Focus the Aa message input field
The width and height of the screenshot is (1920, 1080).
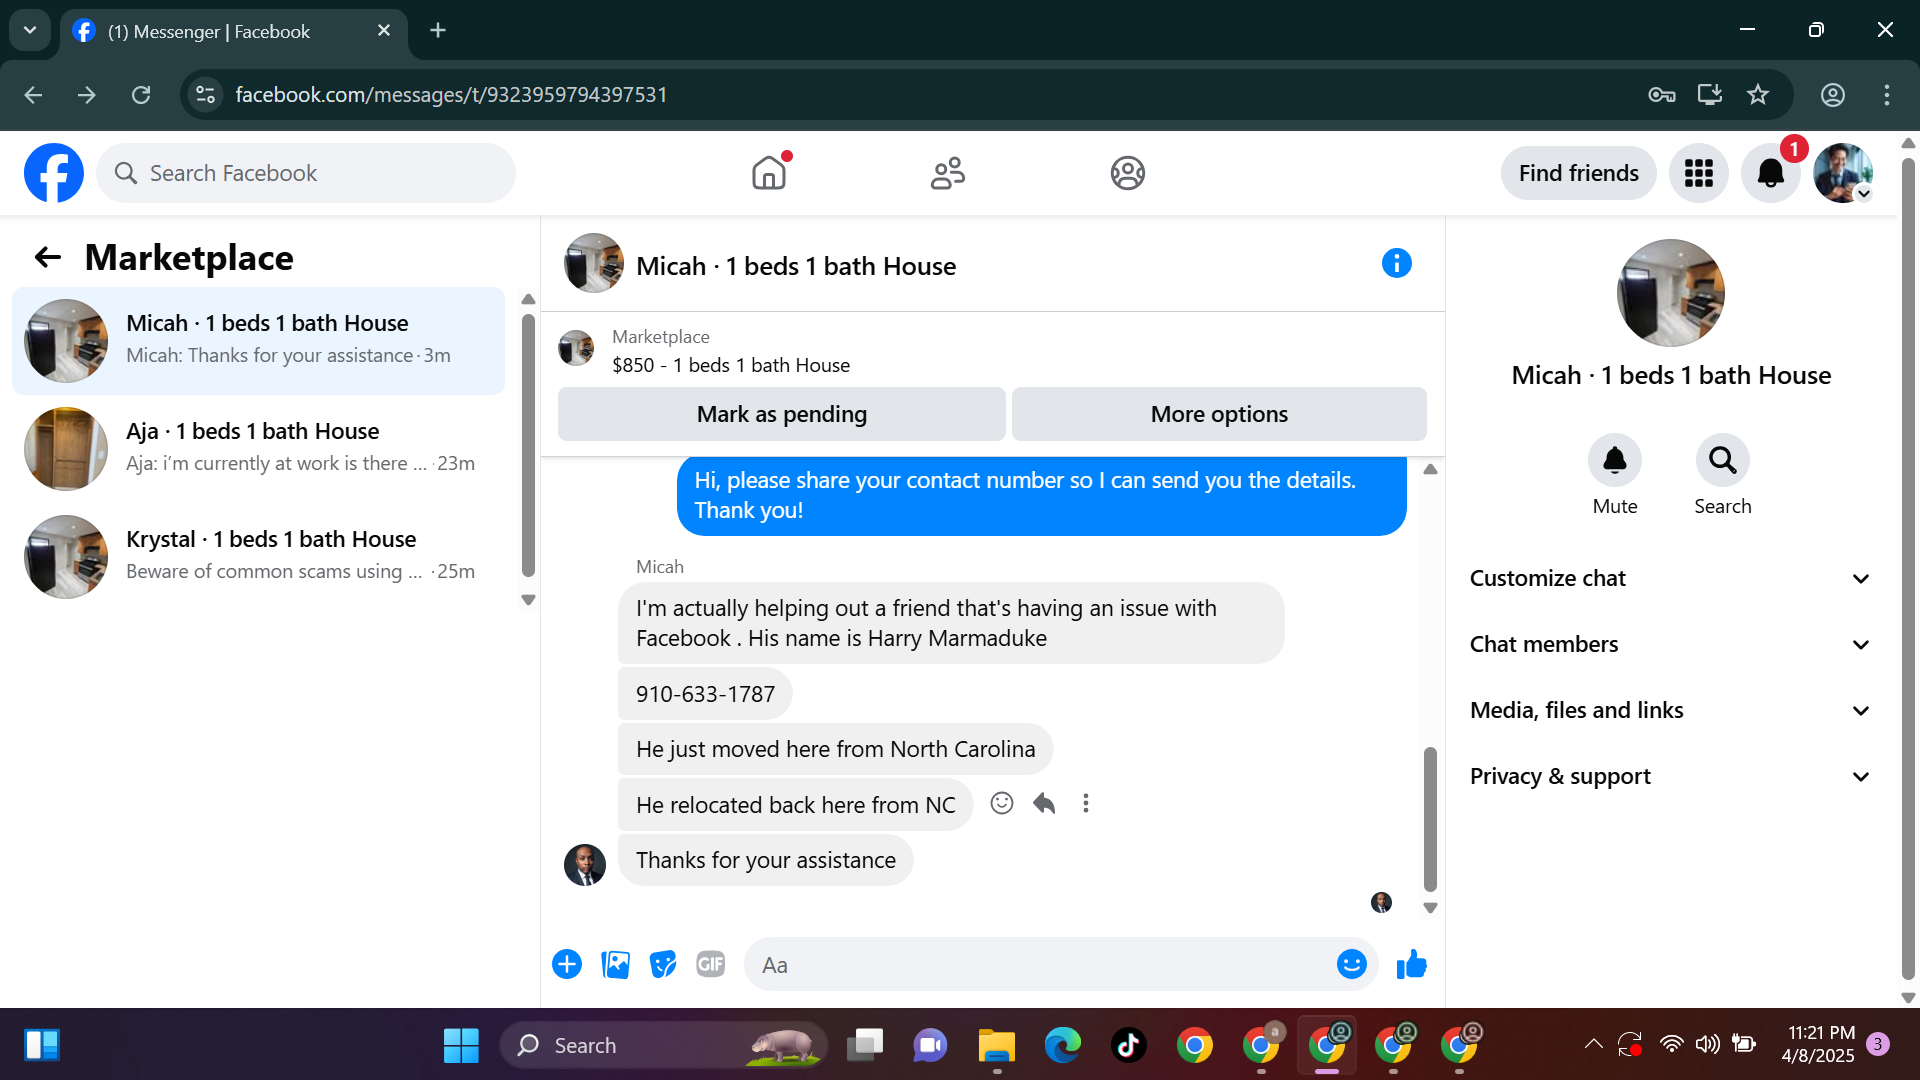[x=1040, y=965]
